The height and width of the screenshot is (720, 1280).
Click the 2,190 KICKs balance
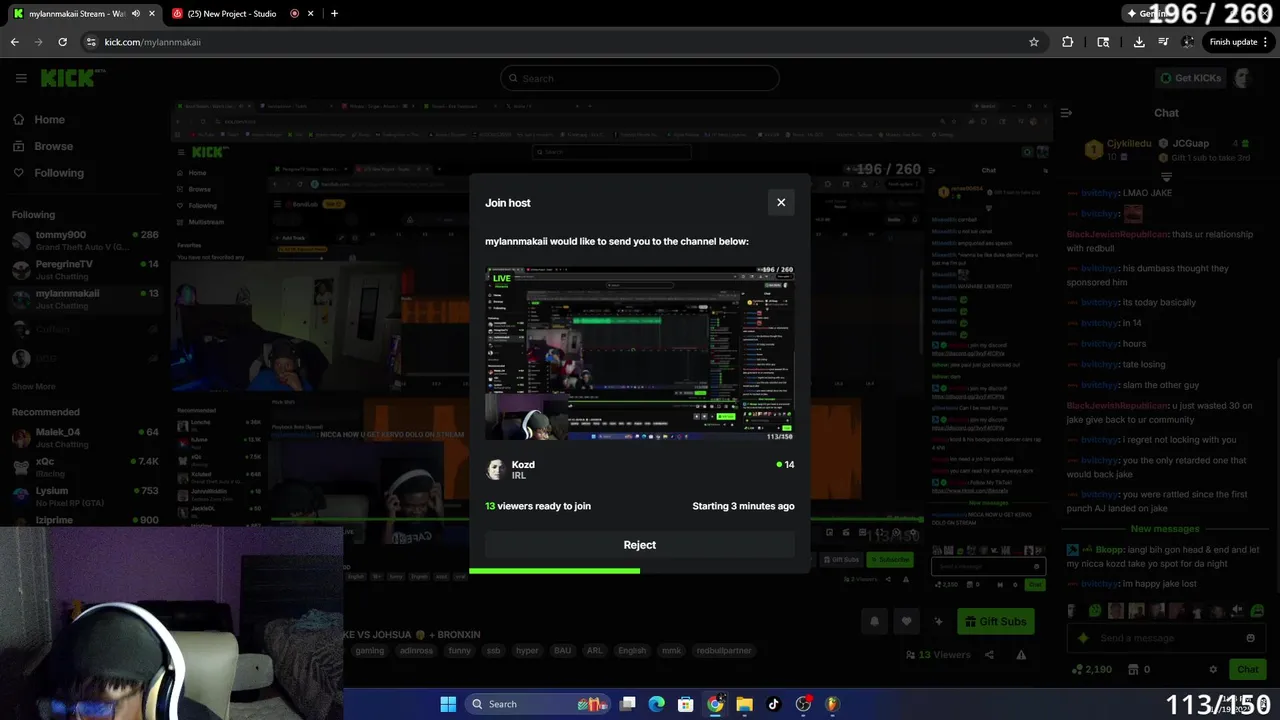coord(1091,669)
